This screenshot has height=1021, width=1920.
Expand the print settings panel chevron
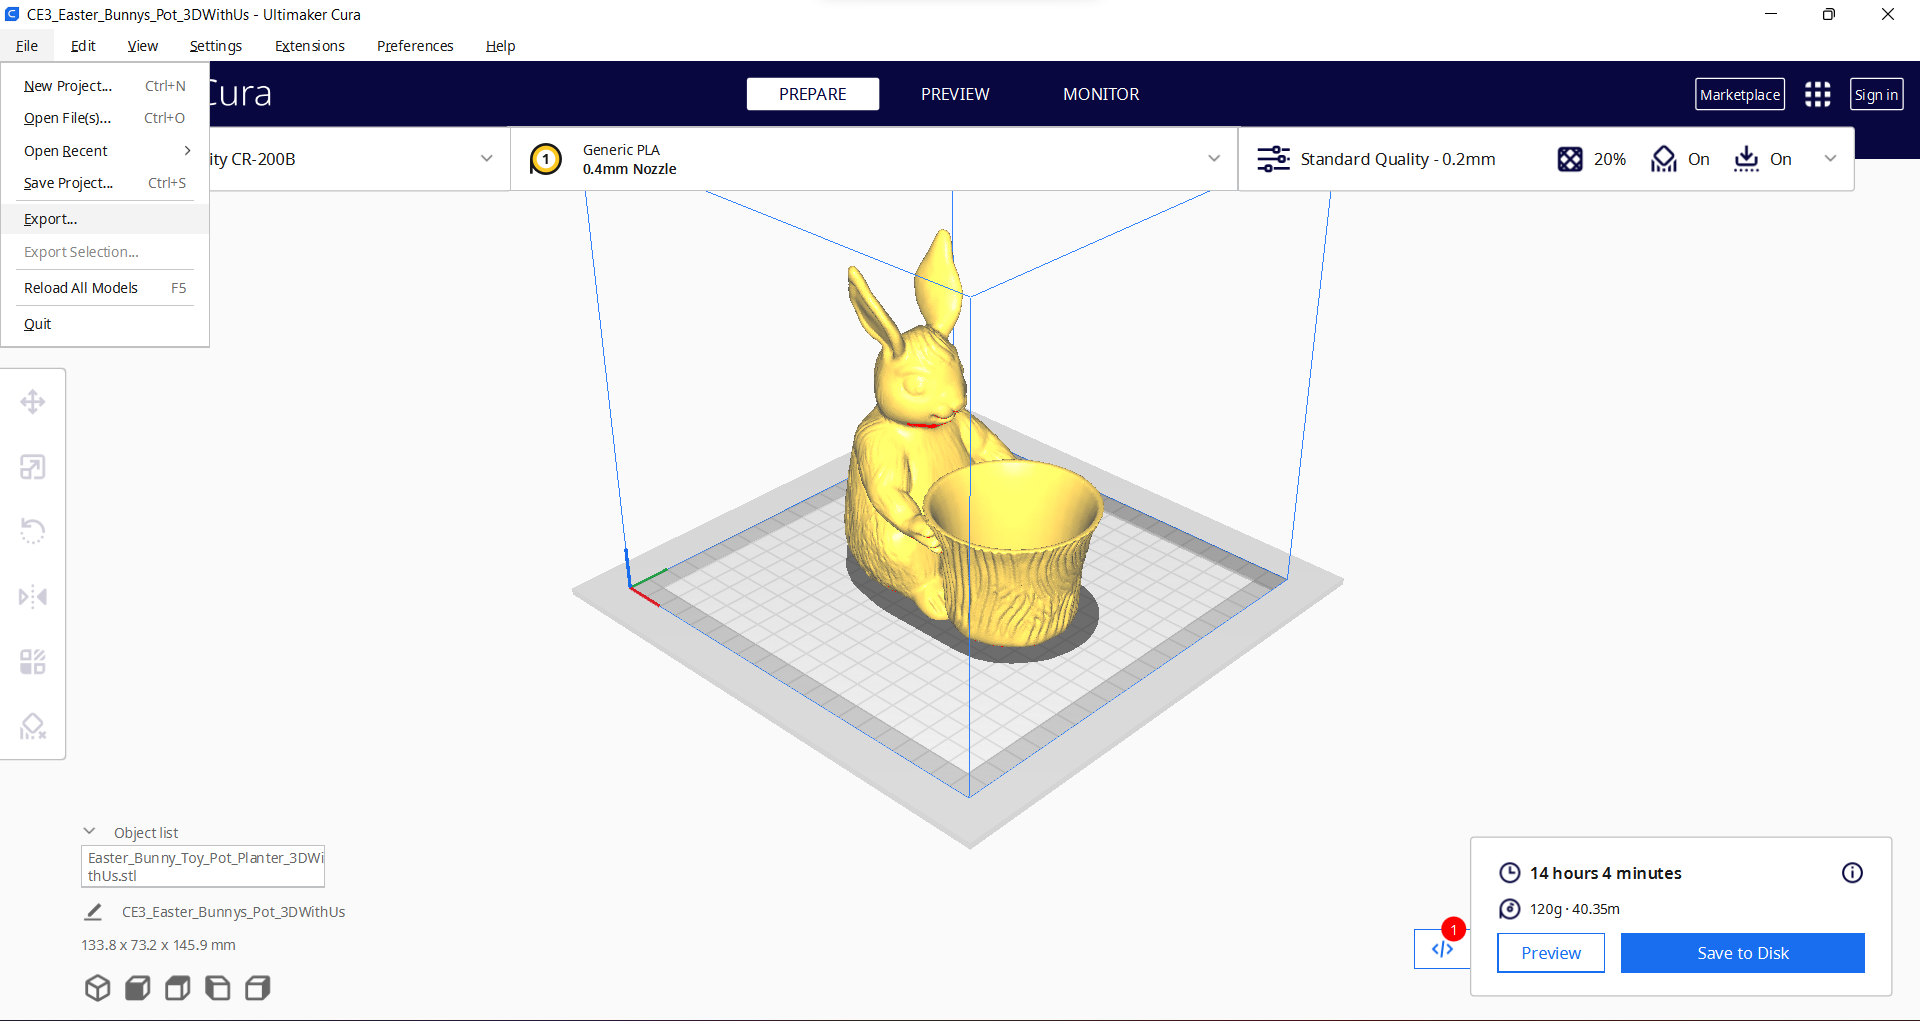tap(1830, 158)
